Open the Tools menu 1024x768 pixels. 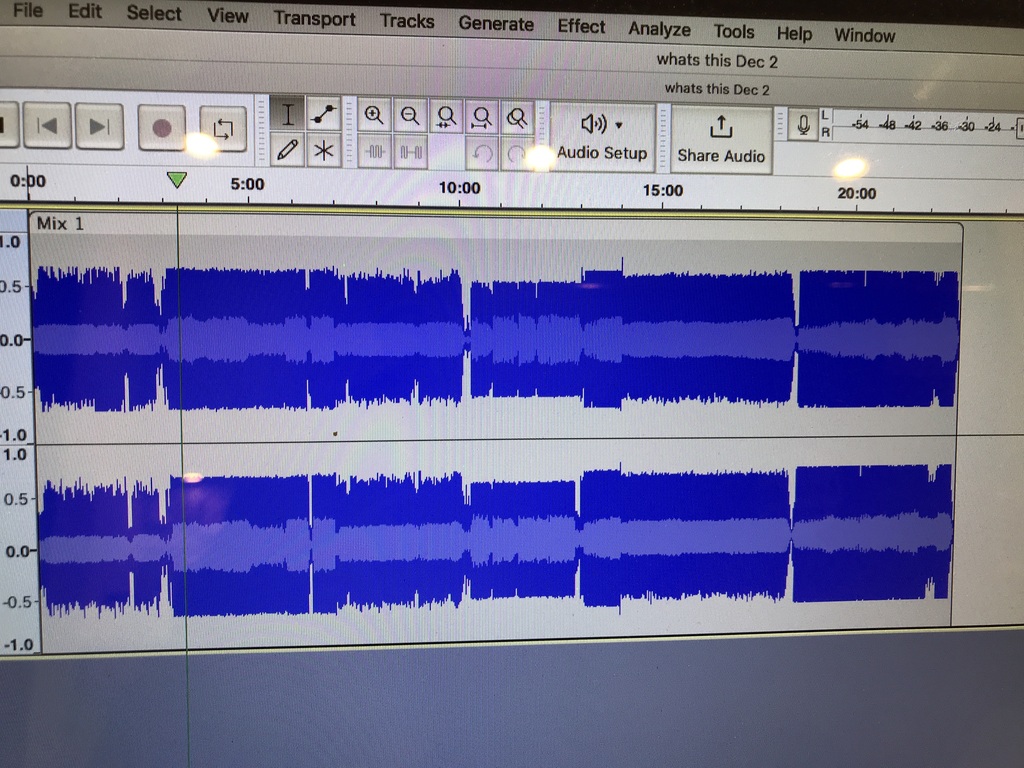click(x=734, y=31)
